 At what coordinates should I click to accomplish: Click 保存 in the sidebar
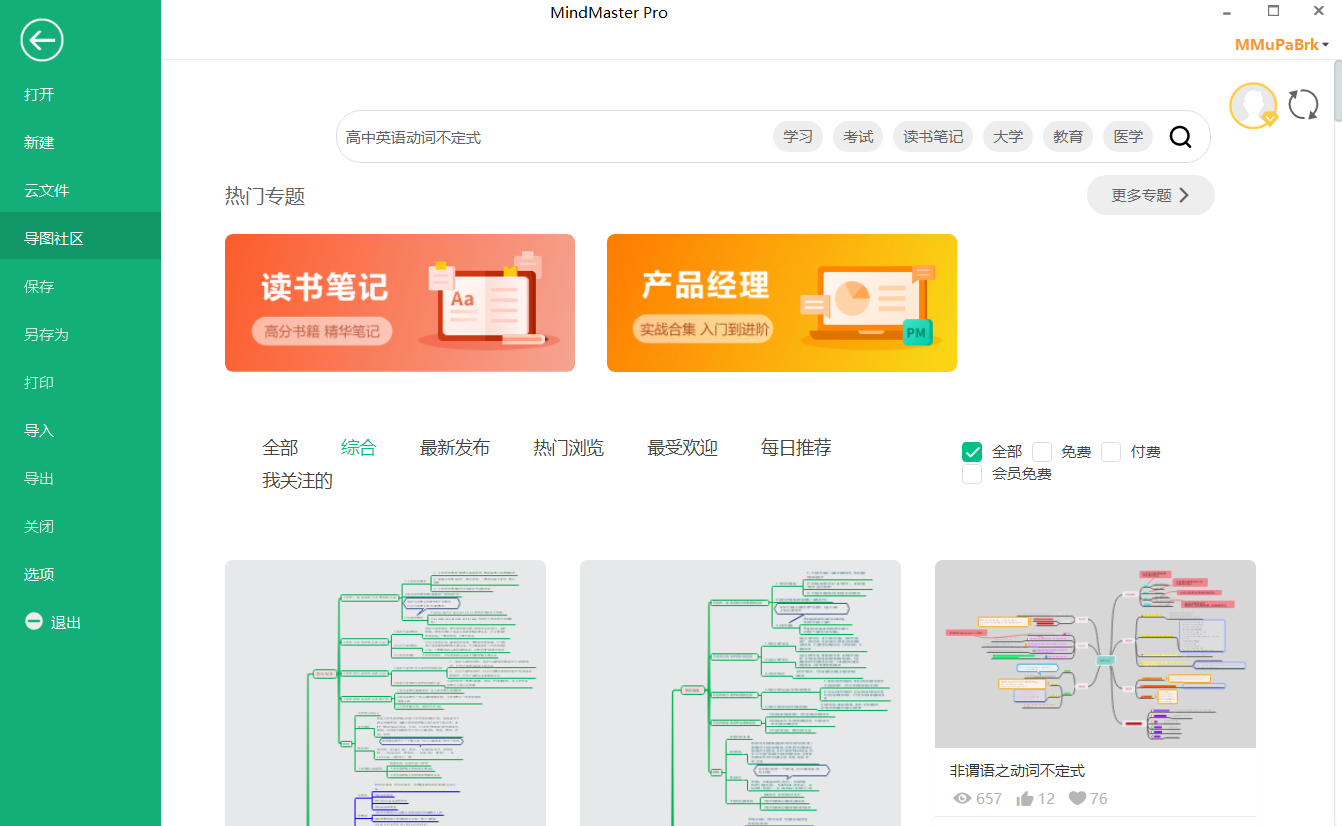(80, 287)
